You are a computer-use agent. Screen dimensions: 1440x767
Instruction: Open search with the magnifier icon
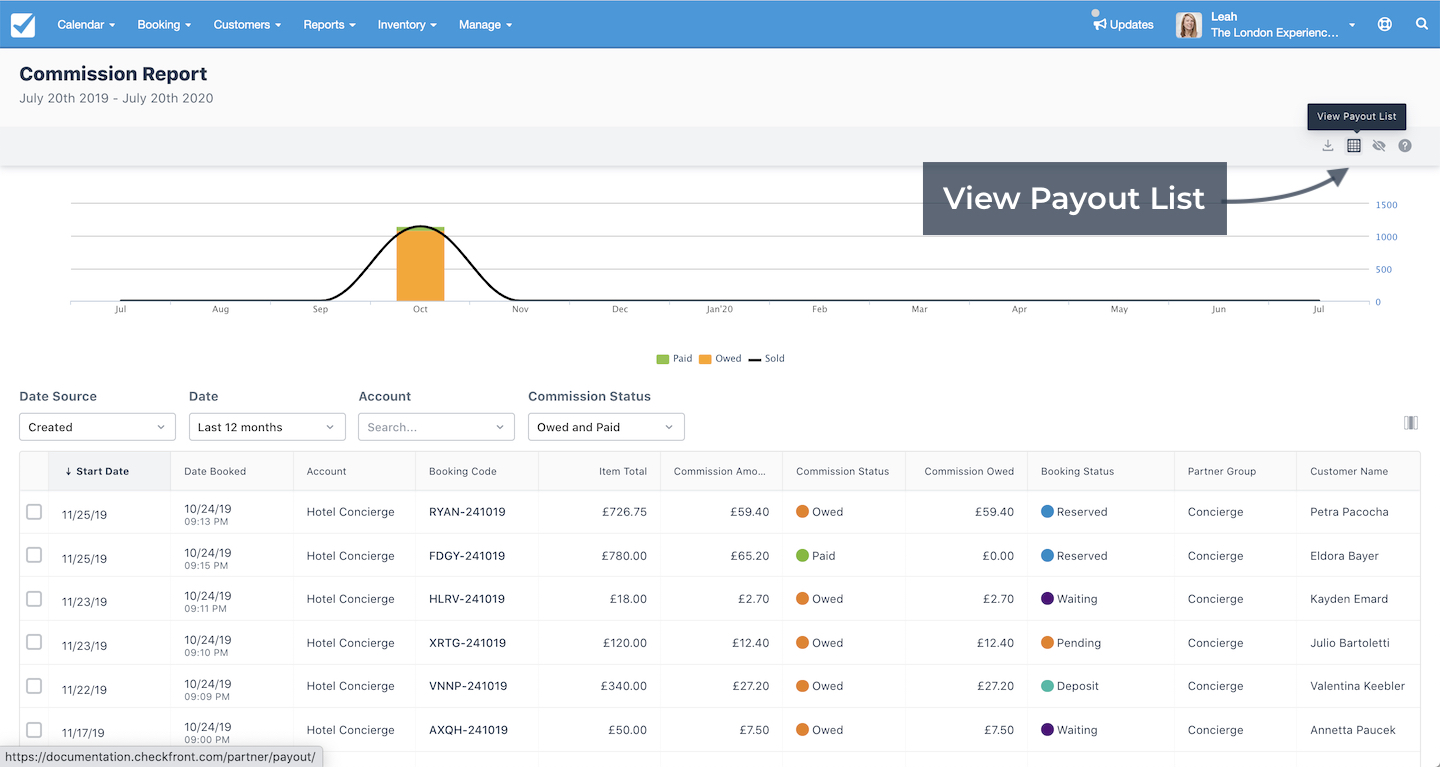tap(1422, 25)
